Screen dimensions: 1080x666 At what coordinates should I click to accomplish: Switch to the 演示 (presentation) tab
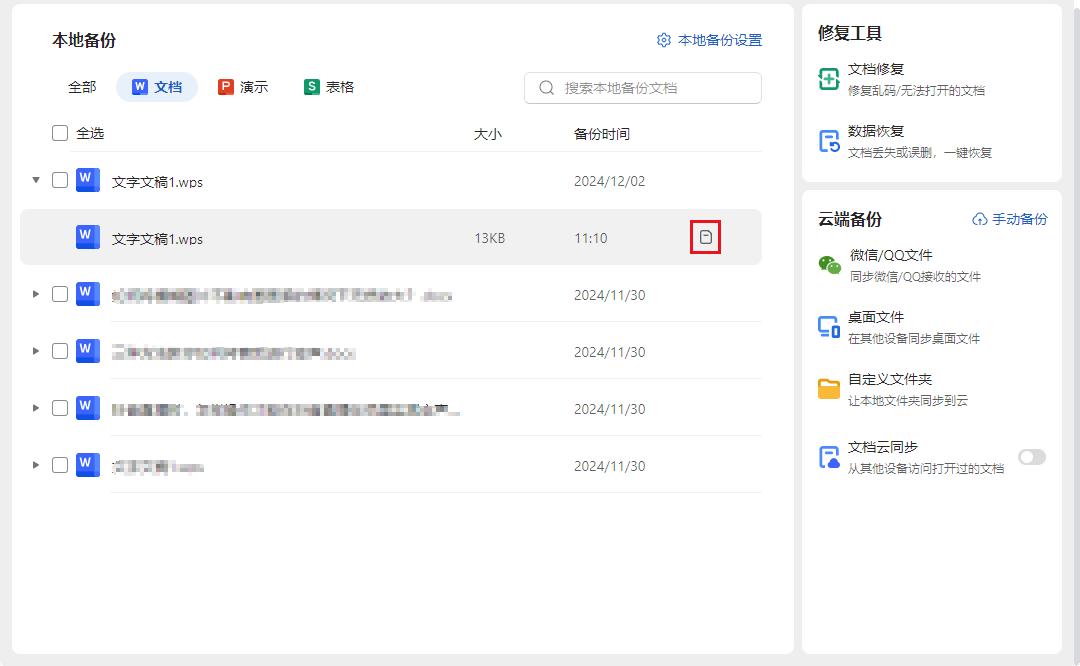(x=243, y=87)
